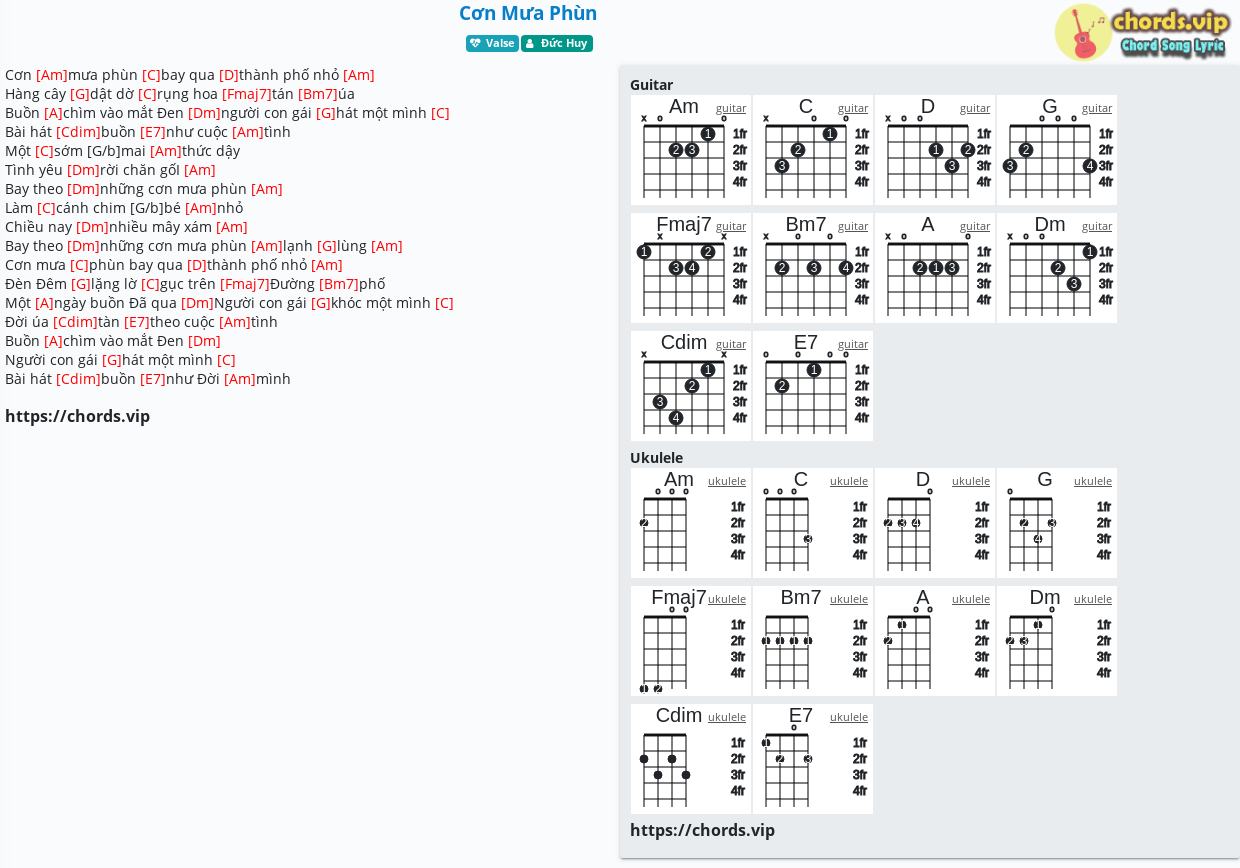Click the [Bm7] chord before 'úa'
Image resolution: width=1240 pixels, height=868 pixels.
318,94
